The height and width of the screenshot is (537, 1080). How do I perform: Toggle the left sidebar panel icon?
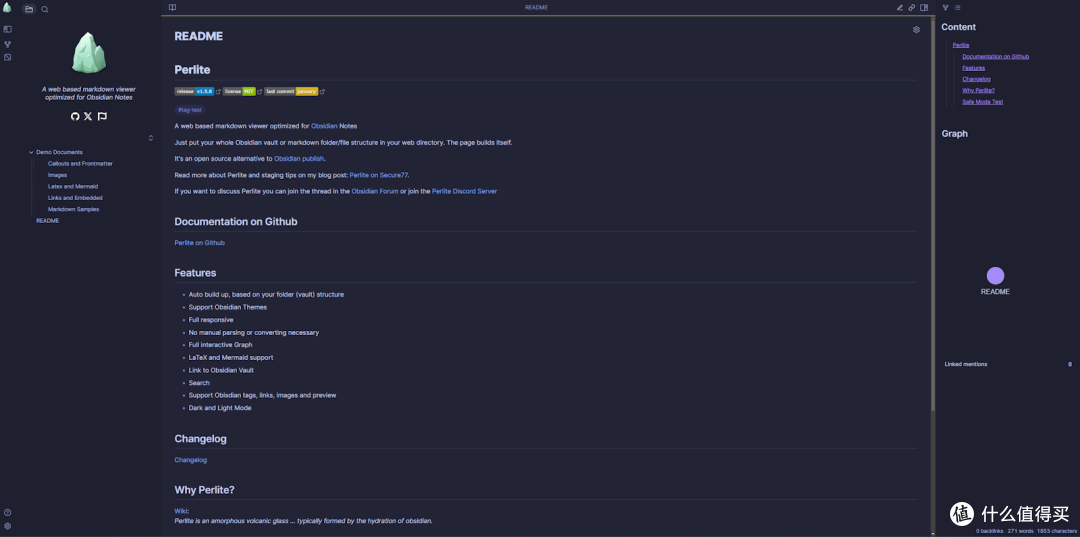tap(8, 30)
